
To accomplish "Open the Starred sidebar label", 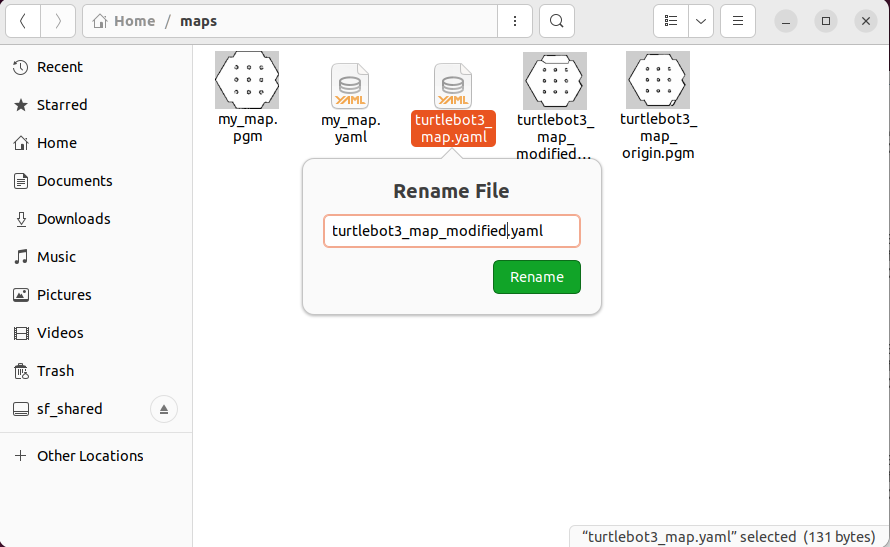I will pyautogui.click(x=62, y=105).
